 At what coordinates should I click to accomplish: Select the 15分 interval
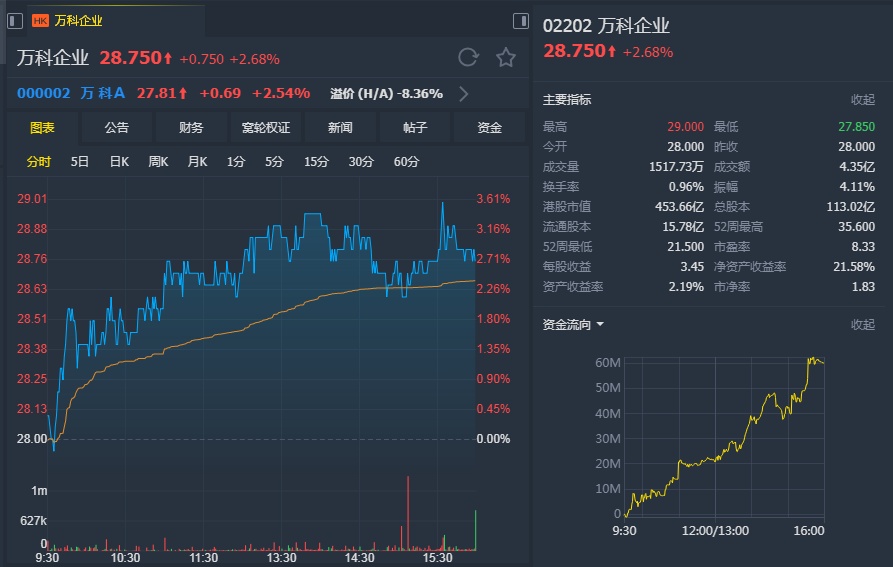[316, 162]
